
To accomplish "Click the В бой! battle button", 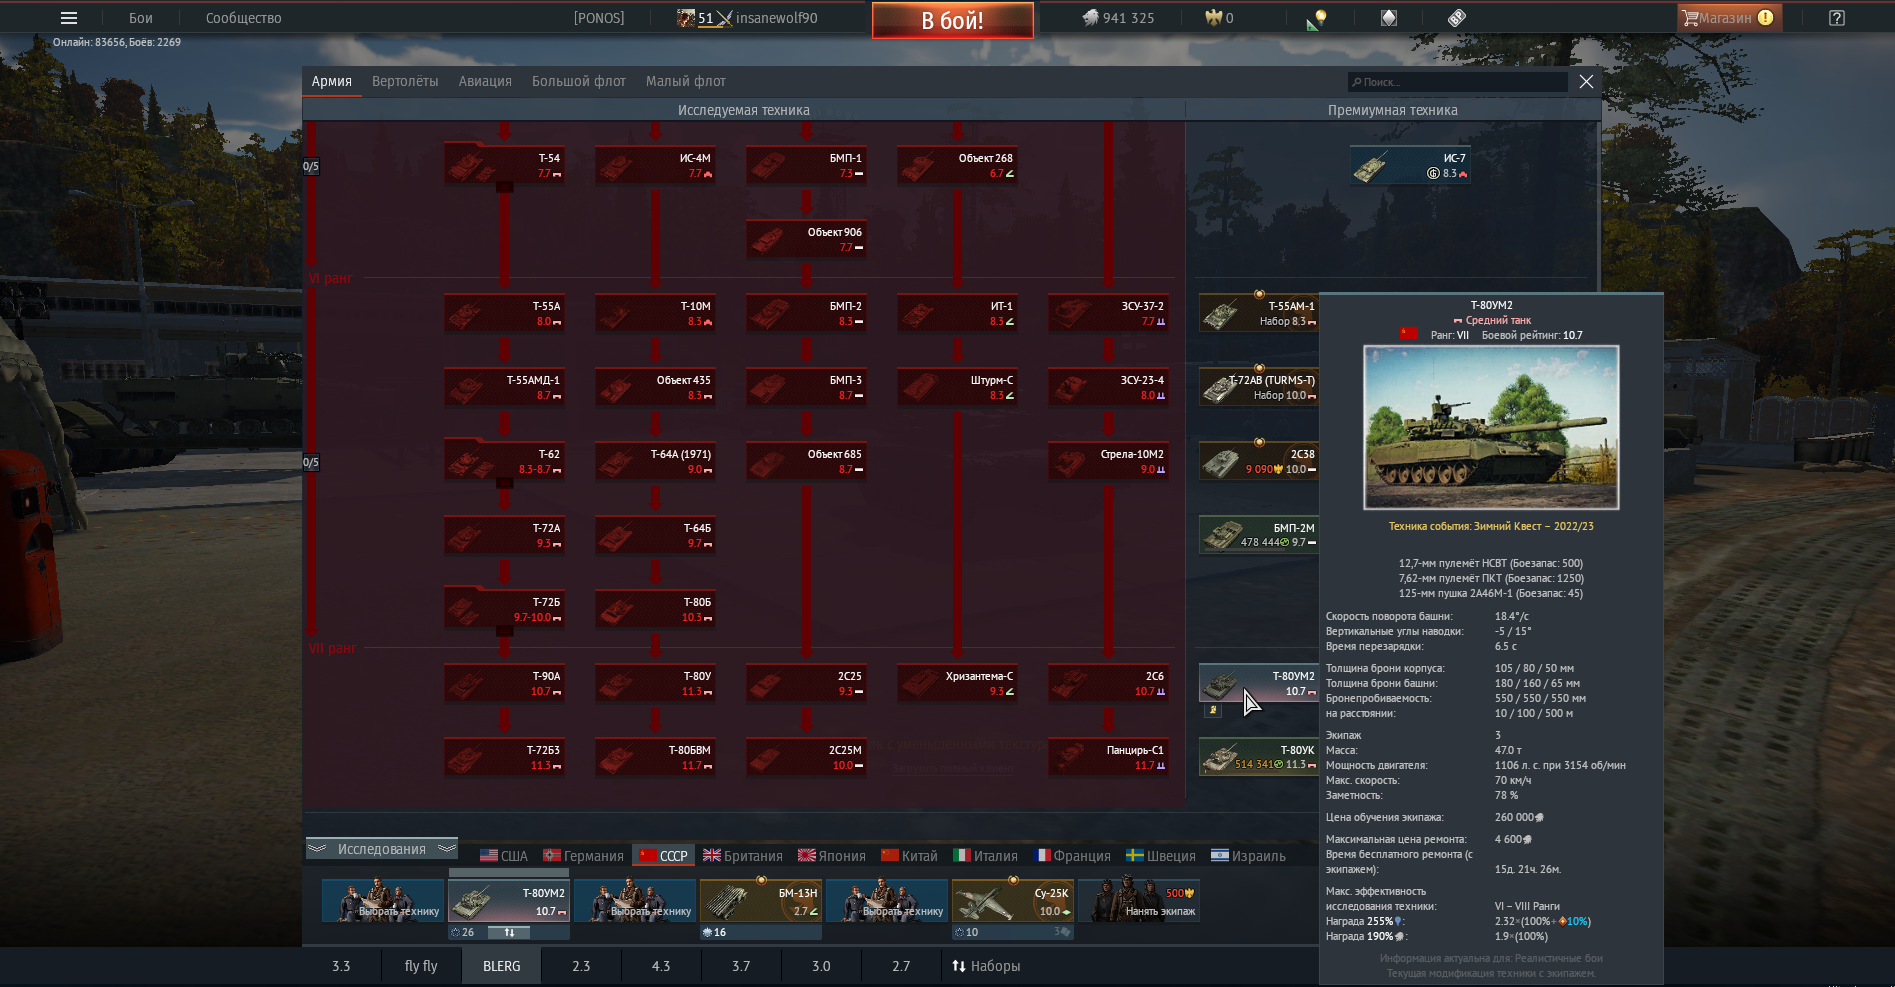I will point(953,20).
